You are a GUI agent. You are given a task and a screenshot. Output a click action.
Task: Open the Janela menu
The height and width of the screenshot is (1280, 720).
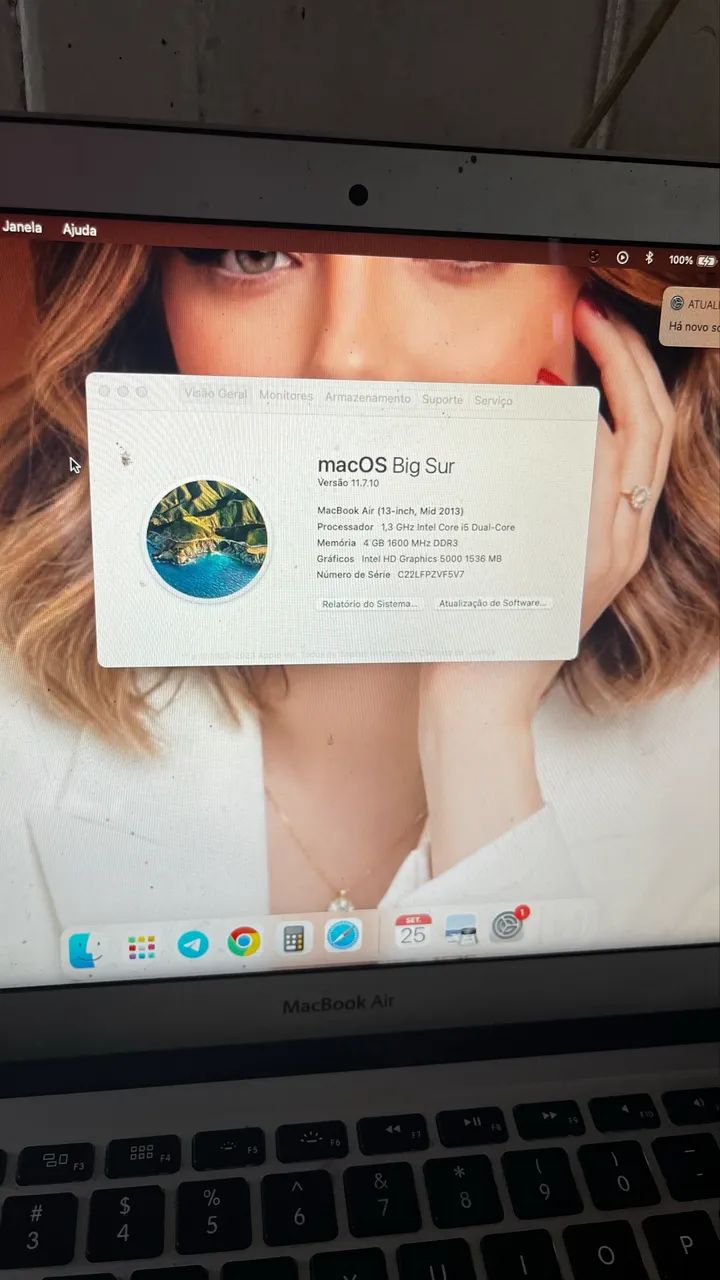[22, 227]
